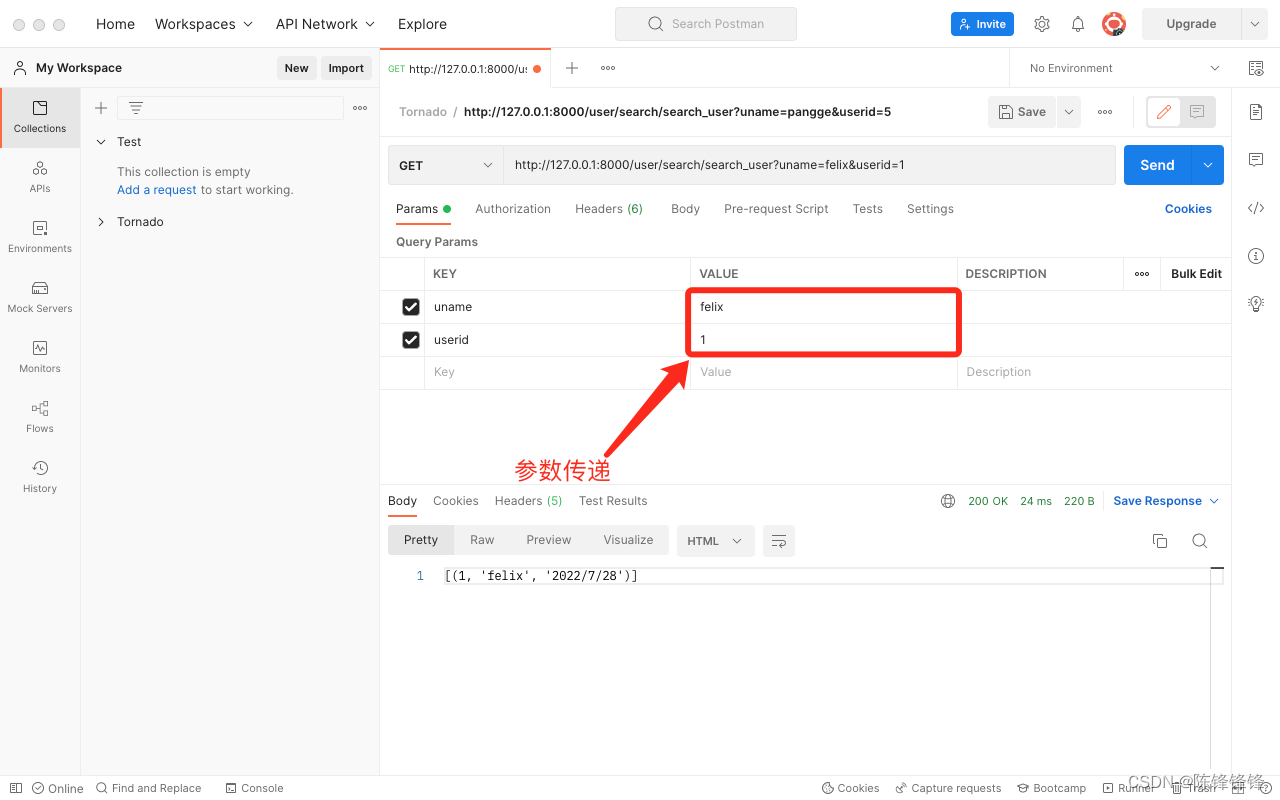Open the lightbulb related requests icon

coord(1256,304)
